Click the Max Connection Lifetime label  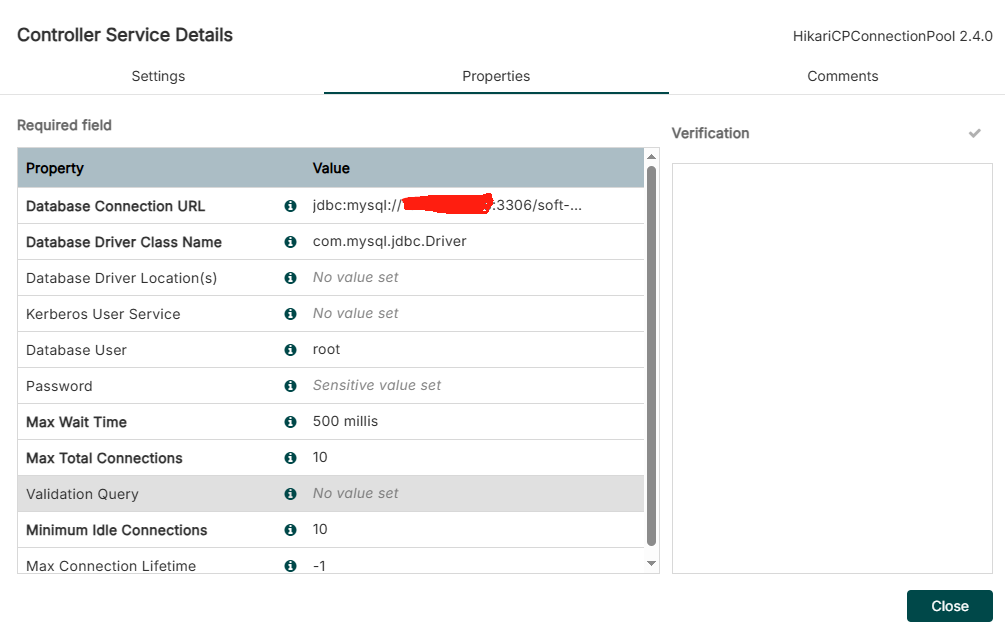[x=111, y=566]
